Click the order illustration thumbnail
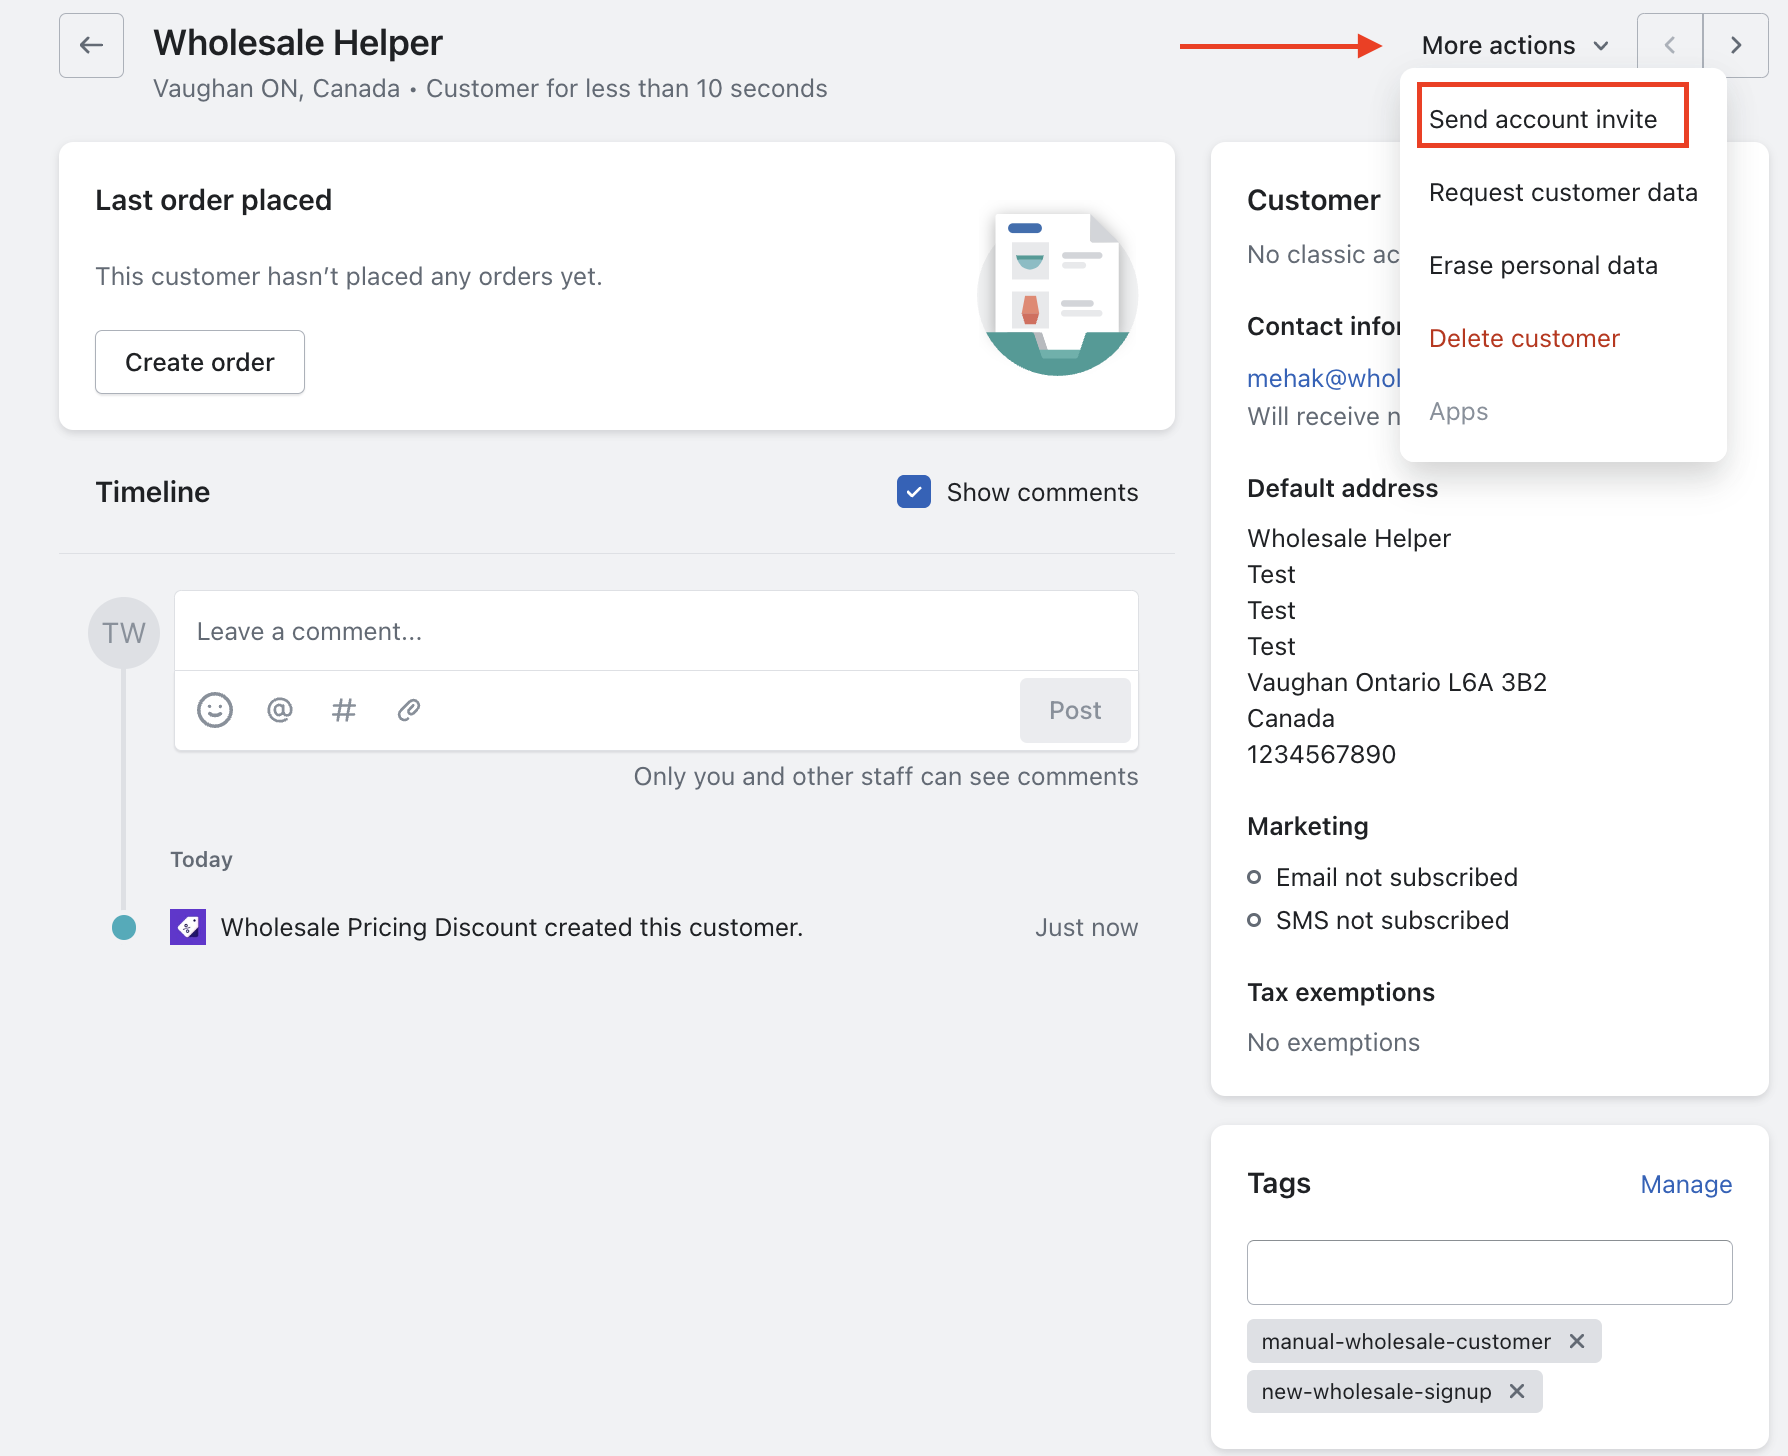This screenshot has height=1456, width=1788. click(x=1057, y=293)
